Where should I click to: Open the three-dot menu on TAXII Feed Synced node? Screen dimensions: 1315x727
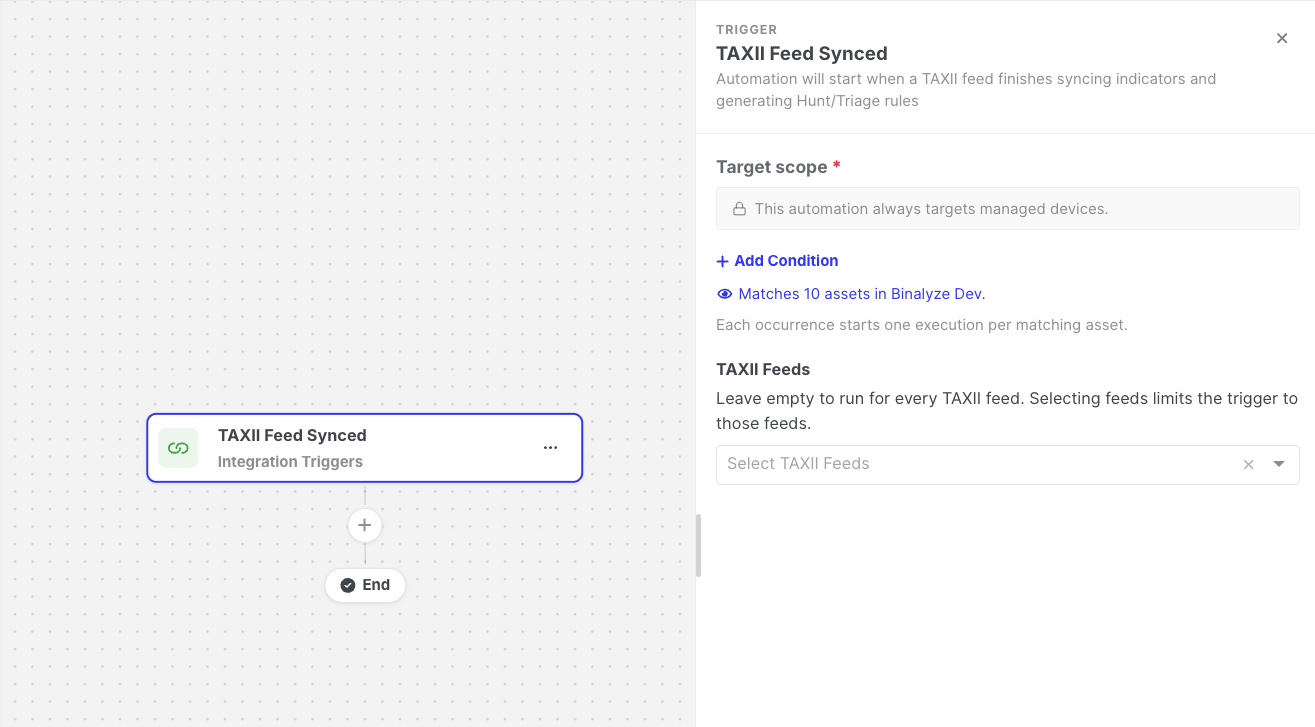pyautogui.click(x=550, y=448)
